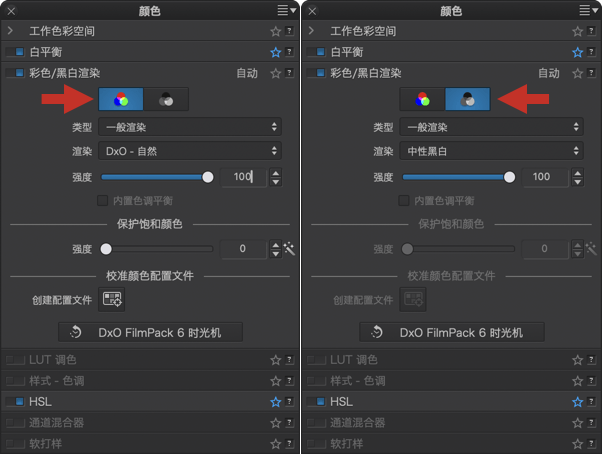Click the intensity value field showing 100 on left
Screen dimensions: 602x454
click(243, 177)
